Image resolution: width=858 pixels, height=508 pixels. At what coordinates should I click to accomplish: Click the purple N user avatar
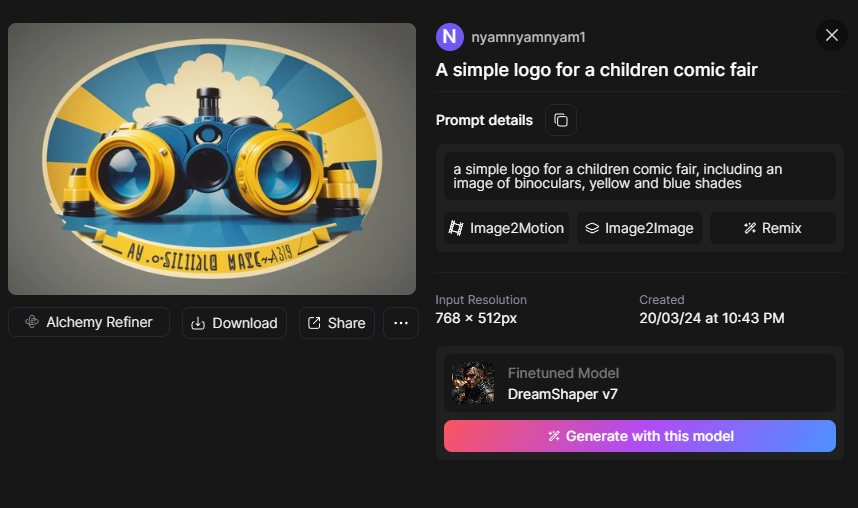450,37
